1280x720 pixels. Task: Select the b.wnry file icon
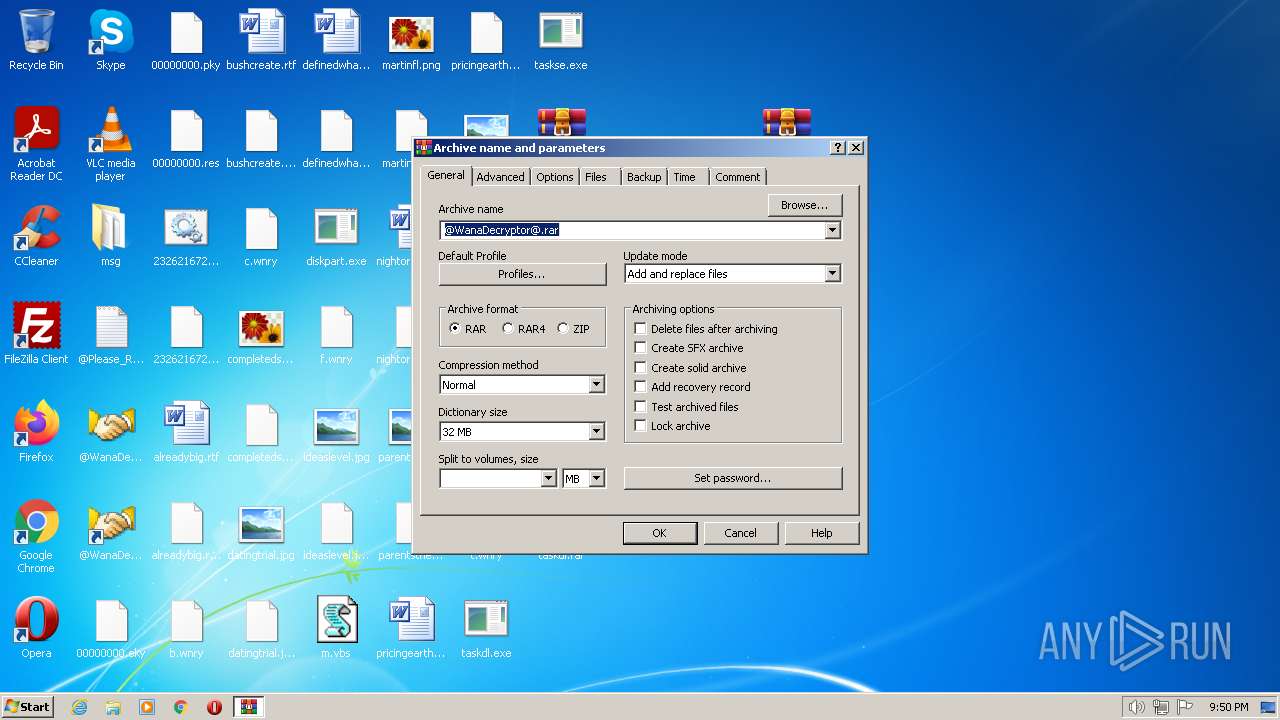186,629
